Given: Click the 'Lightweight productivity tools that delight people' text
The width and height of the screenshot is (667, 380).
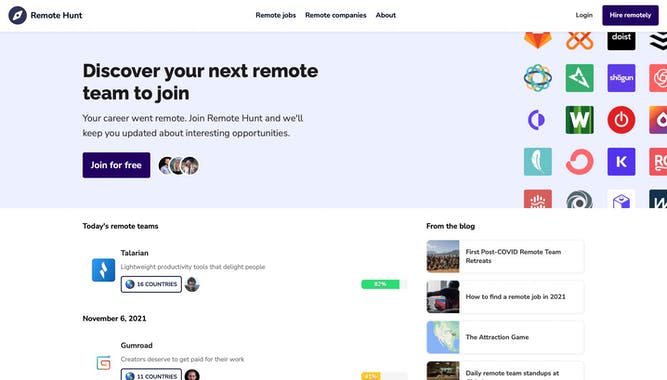Looking at the screenshot, I should (193, 267).
